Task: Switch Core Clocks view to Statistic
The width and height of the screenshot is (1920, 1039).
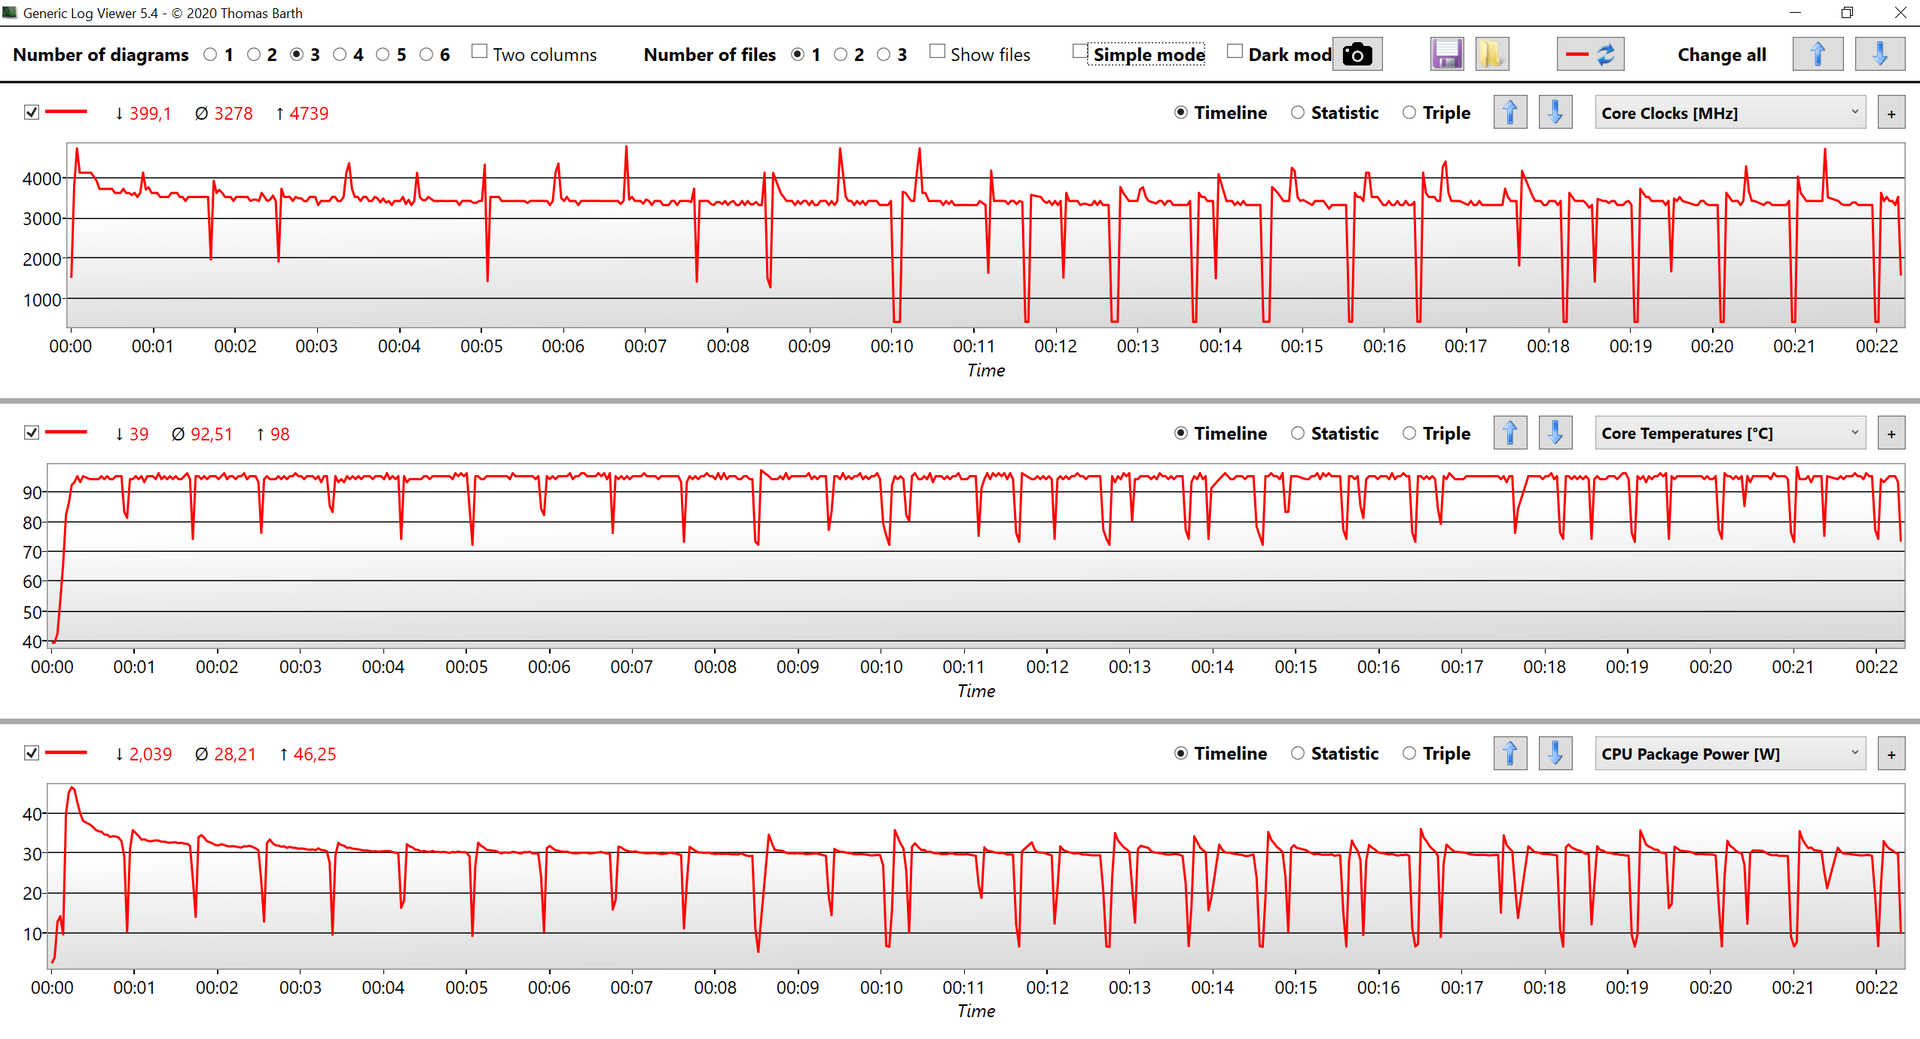Action: click(x=1298, y=113)
